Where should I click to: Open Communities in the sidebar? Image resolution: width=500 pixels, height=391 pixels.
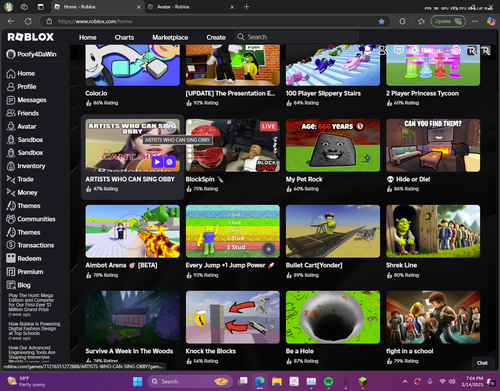coord(31,219)
